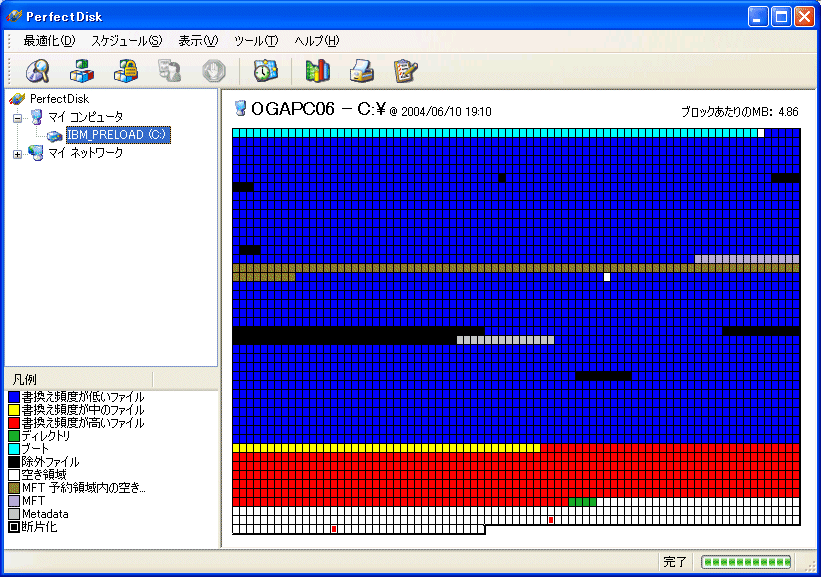This screenshot has height=577, width=821.
Task: Select the PerfectDisk root tree item
Action: coord(59,98)
